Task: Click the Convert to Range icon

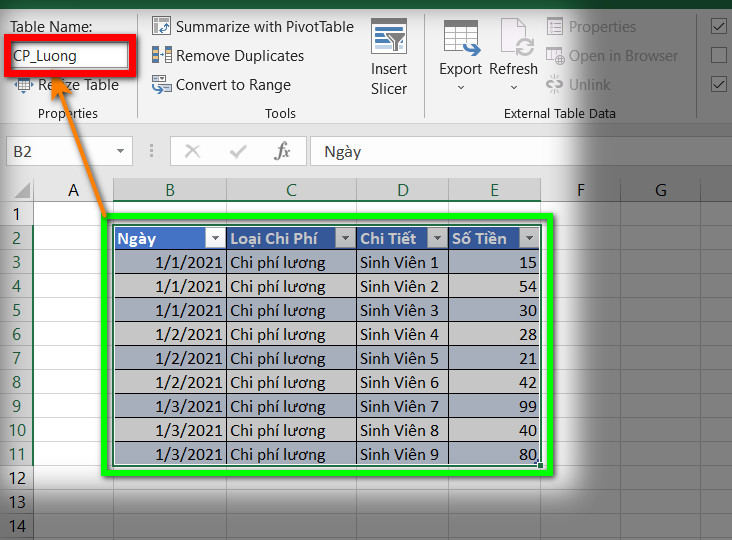Action: pos(162,84)
